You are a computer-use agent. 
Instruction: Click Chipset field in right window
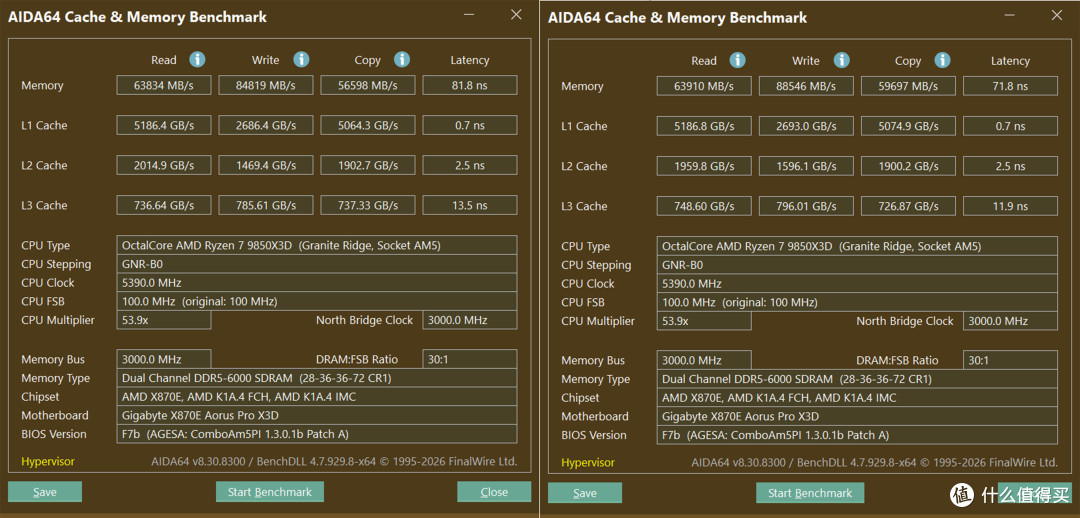click(x=857, y=397)
